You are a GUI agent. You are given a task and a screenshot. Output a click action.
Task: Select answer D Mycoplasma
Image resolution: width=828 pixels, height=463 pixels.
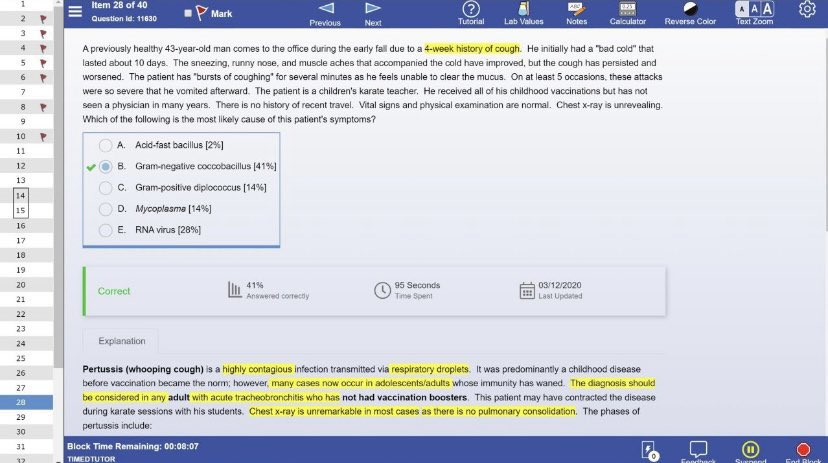(x=106, y=209)
